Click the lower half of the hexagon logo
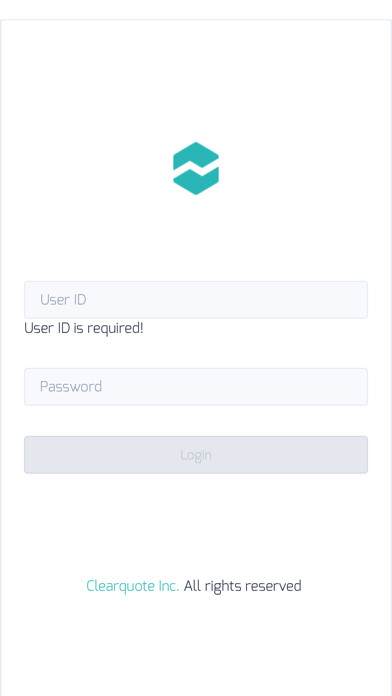 [196, 182]
